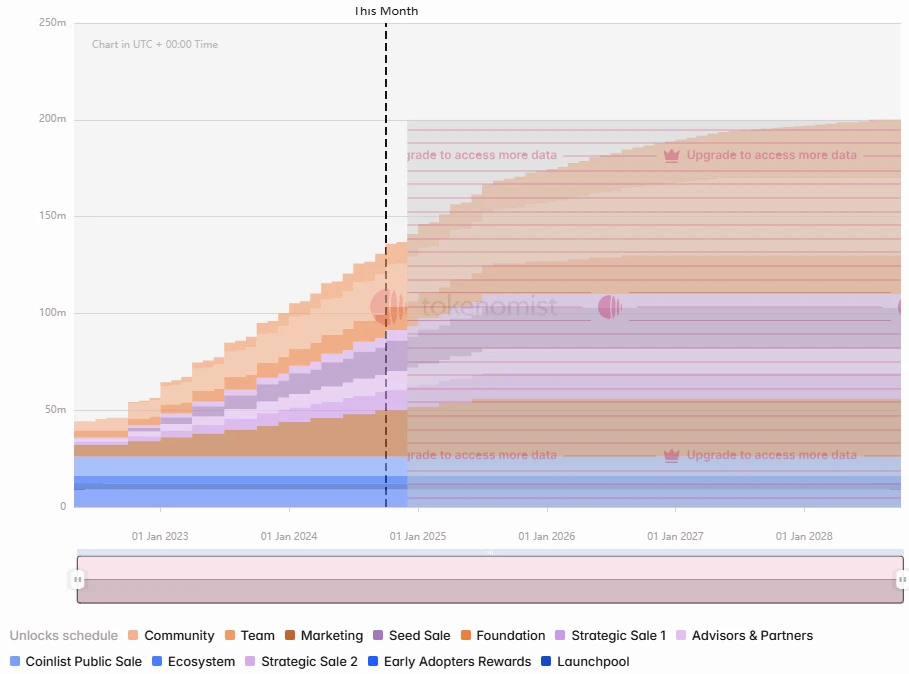Click the Coinlist Public Sale color swatch

pyautogui.click(x=15, y=661)
